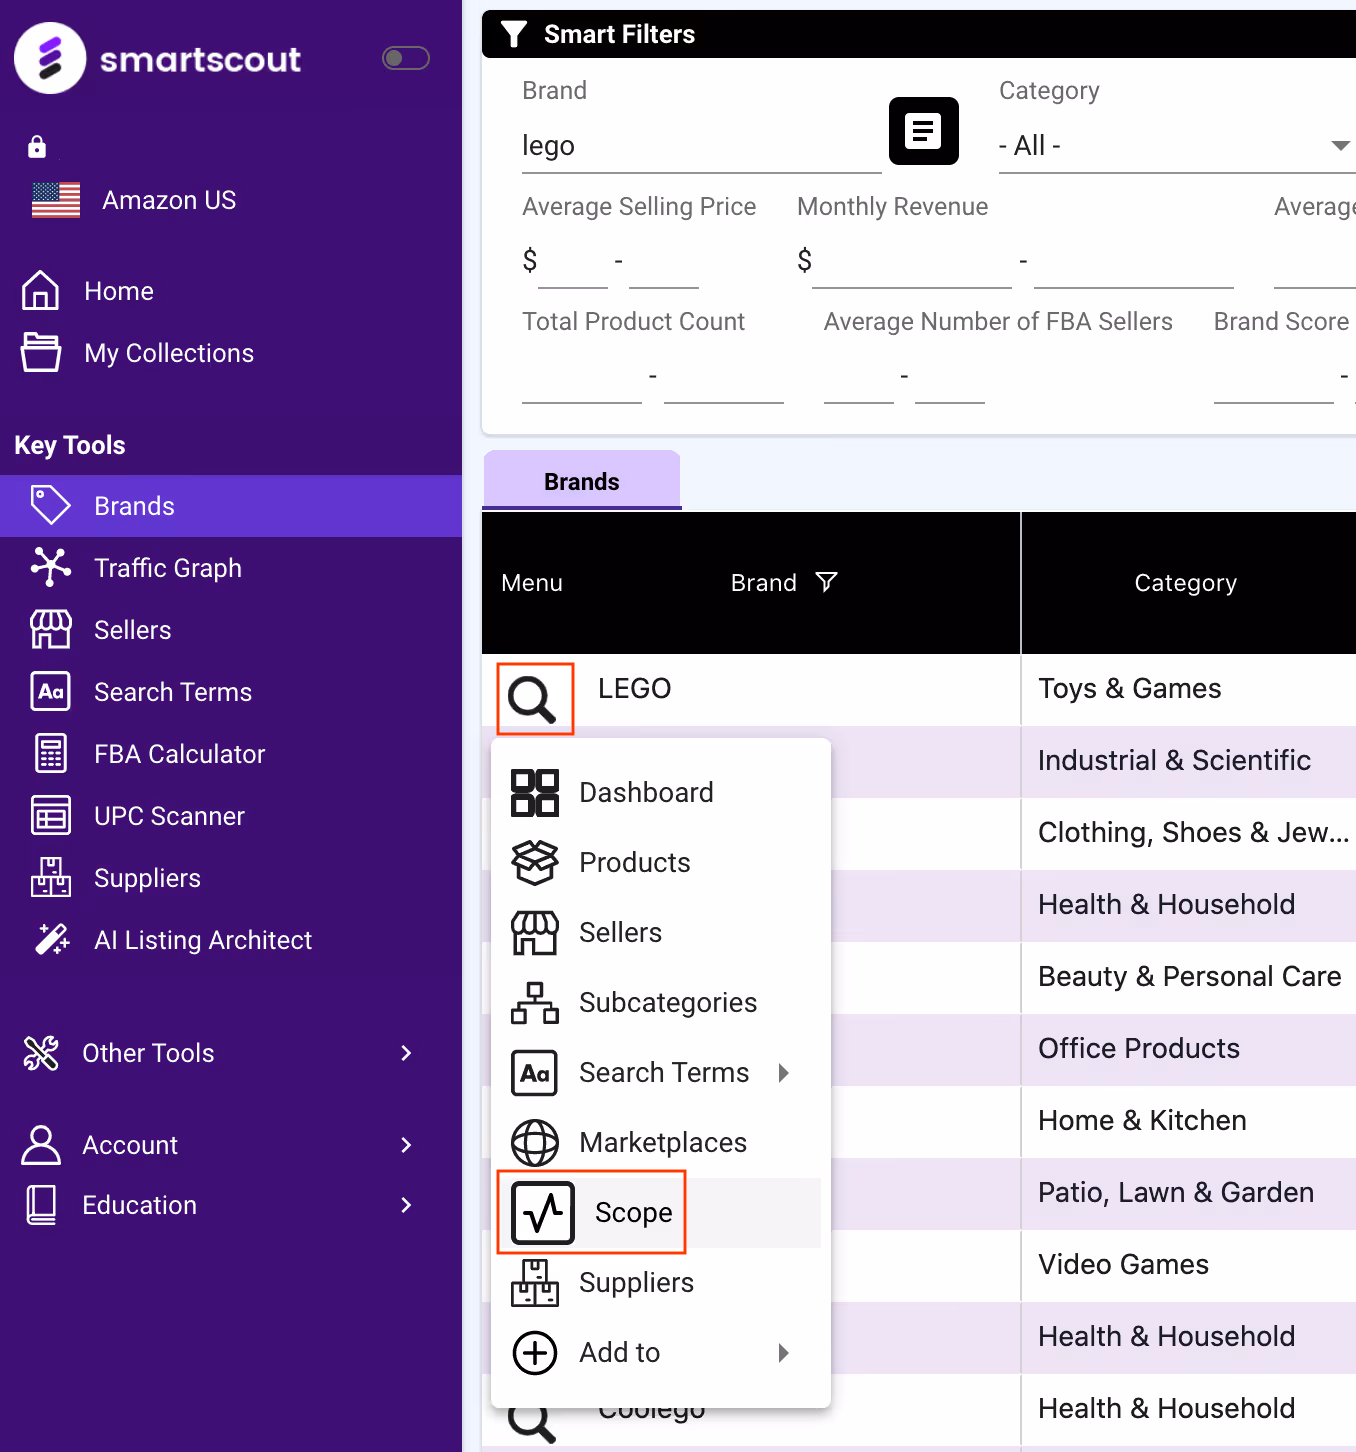Open AI Listing Architect wand icon

pyautogui.click(x=52, y=939)
